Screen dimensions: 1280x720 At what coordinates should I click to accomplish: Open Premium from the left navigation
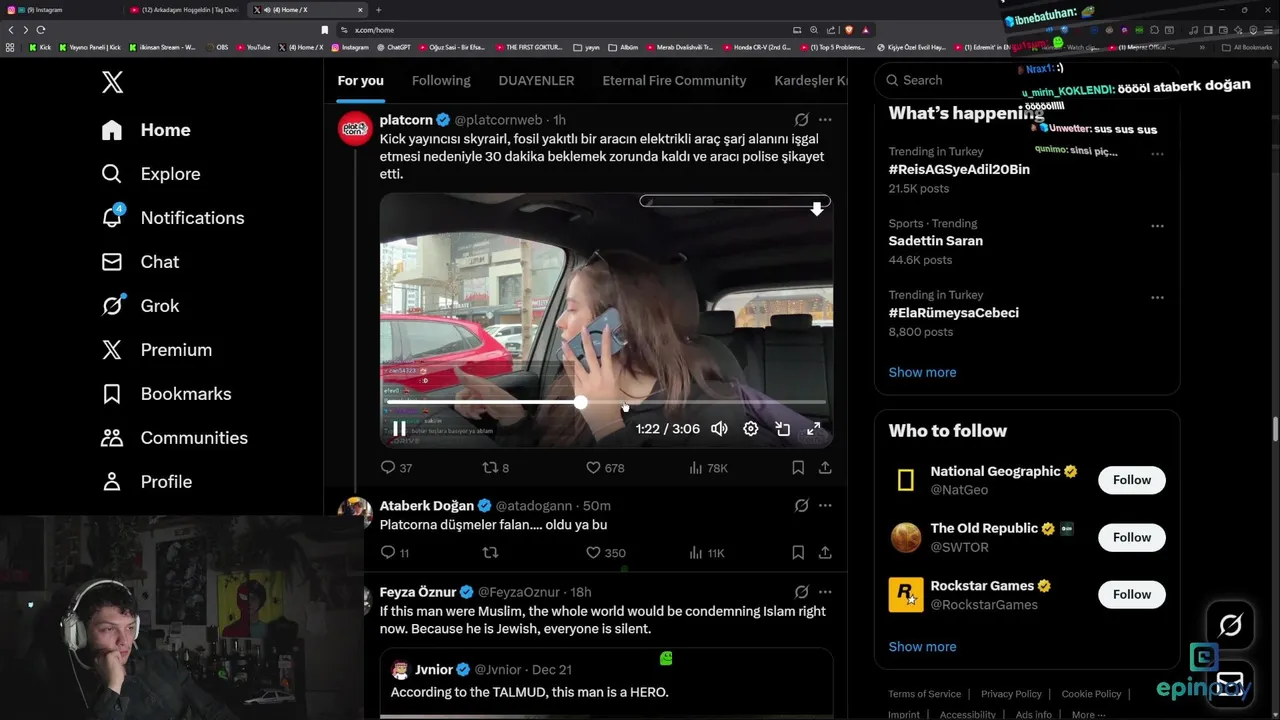(156, 350)
